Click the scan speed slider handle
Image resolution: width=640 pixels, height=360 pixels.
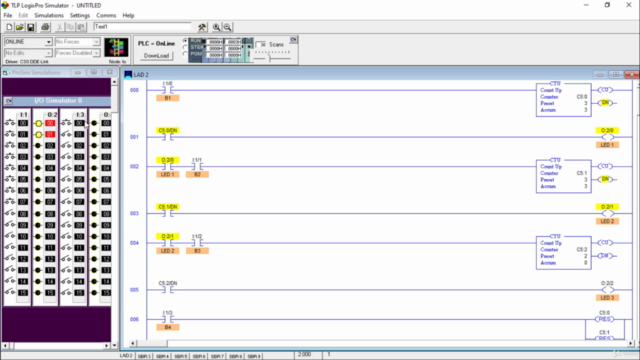tap(269, 59)
